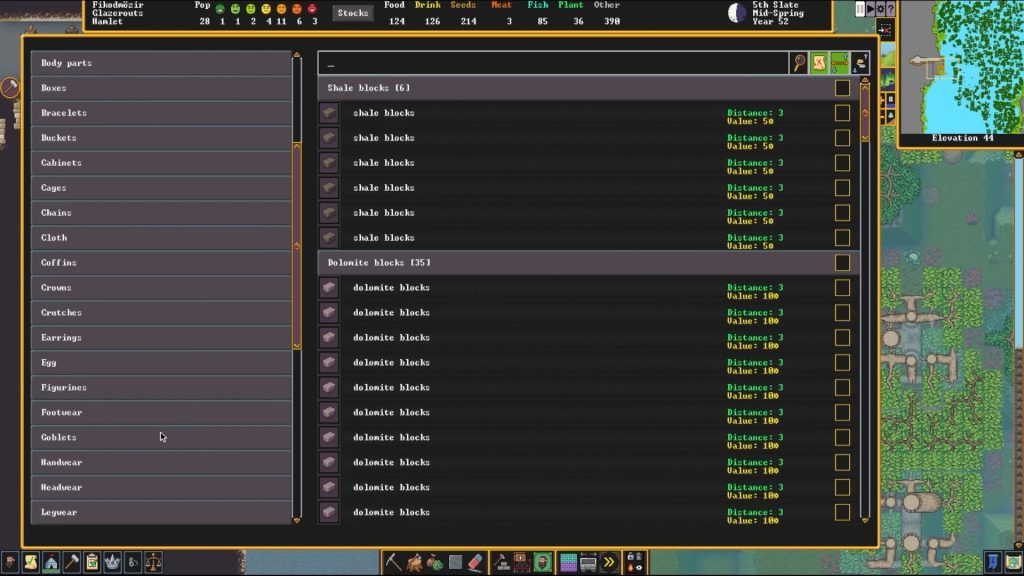1024x576 pixels.
Task: Select the Boxes category
Action: tap(161, 88)
